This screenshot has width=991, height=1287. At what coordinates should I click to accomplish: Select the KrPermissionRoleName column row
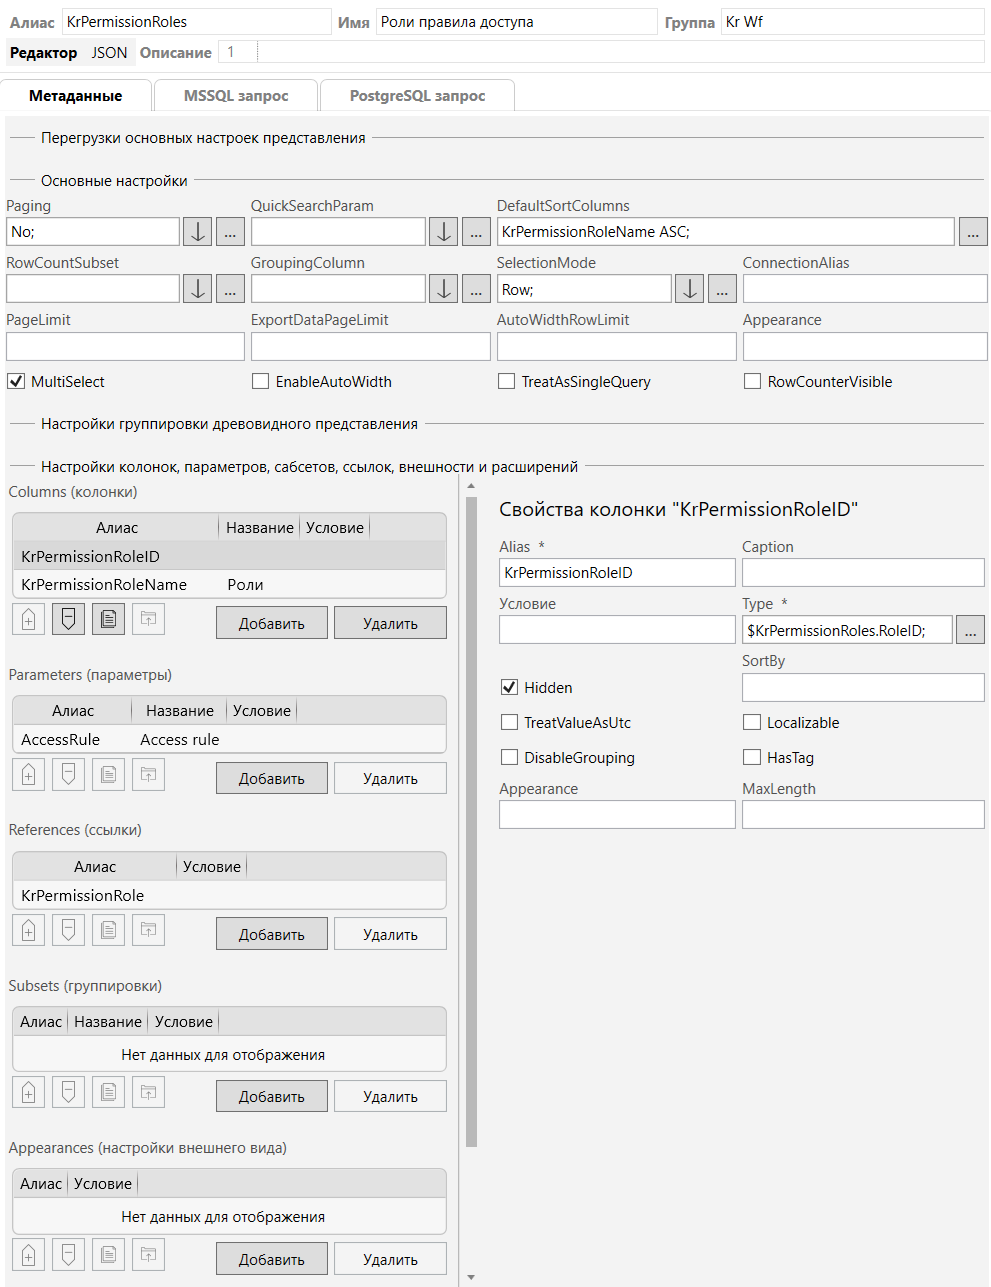click(104, 585)
